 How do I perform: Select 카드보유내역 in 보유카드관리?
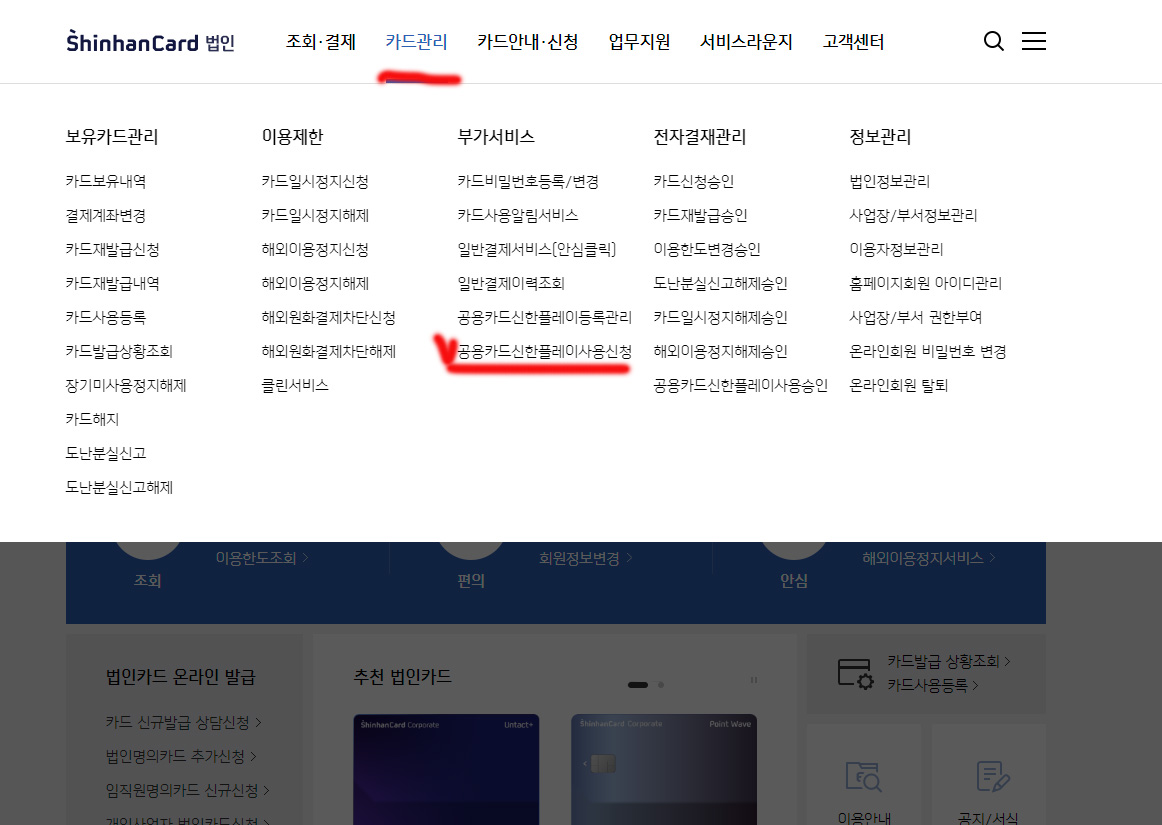(x=106, y=181)
